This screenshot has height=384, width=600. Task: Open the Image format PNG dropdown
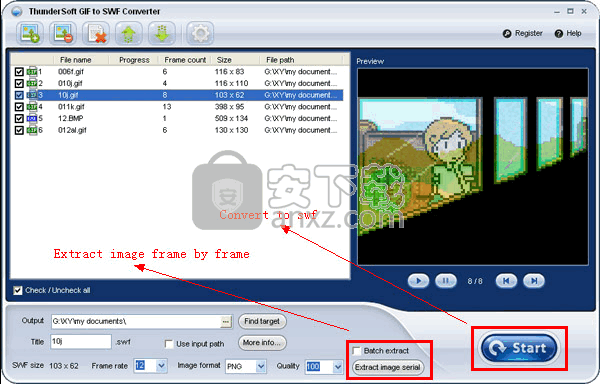[261, 366]
